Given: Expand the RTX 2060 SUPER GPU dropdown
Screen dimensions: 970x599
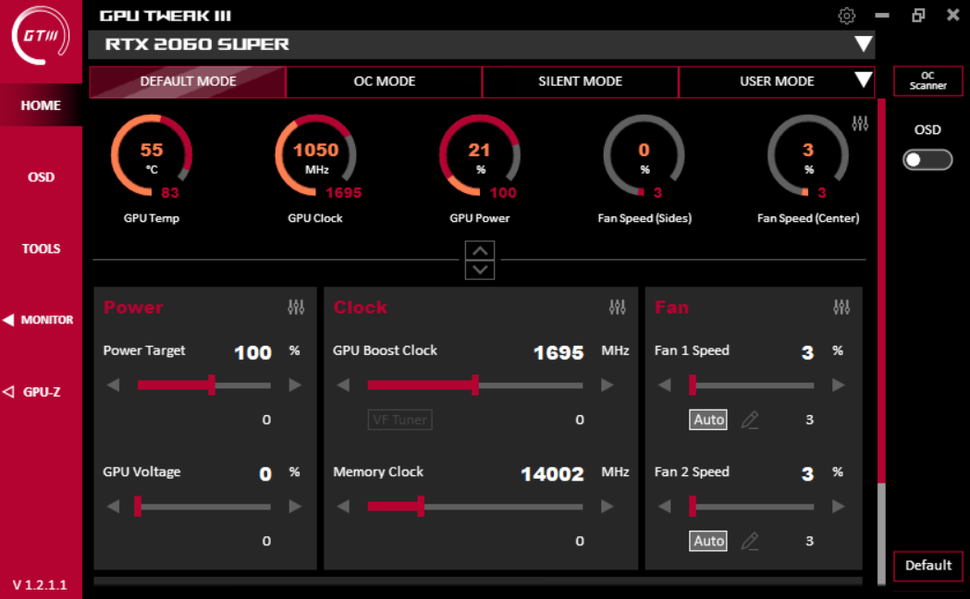Looking at the screenshot, I should pos(863,44).
